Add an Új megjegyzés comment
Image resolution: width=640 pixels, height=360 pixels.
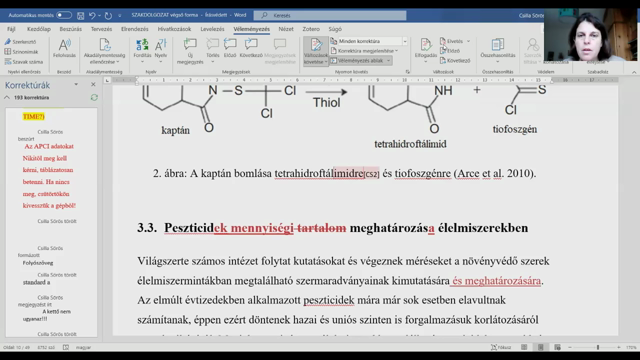coord(190,51)
